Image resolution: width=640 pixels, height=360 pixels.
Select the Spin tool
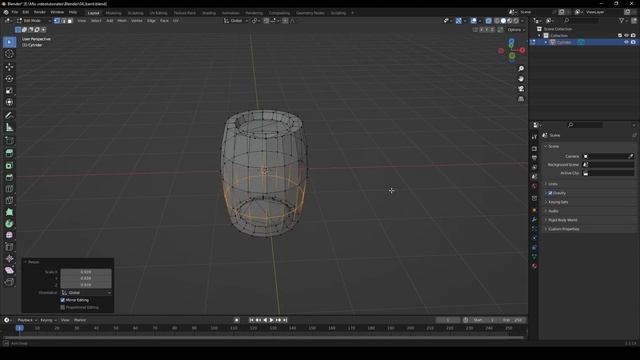coord(9,224)
